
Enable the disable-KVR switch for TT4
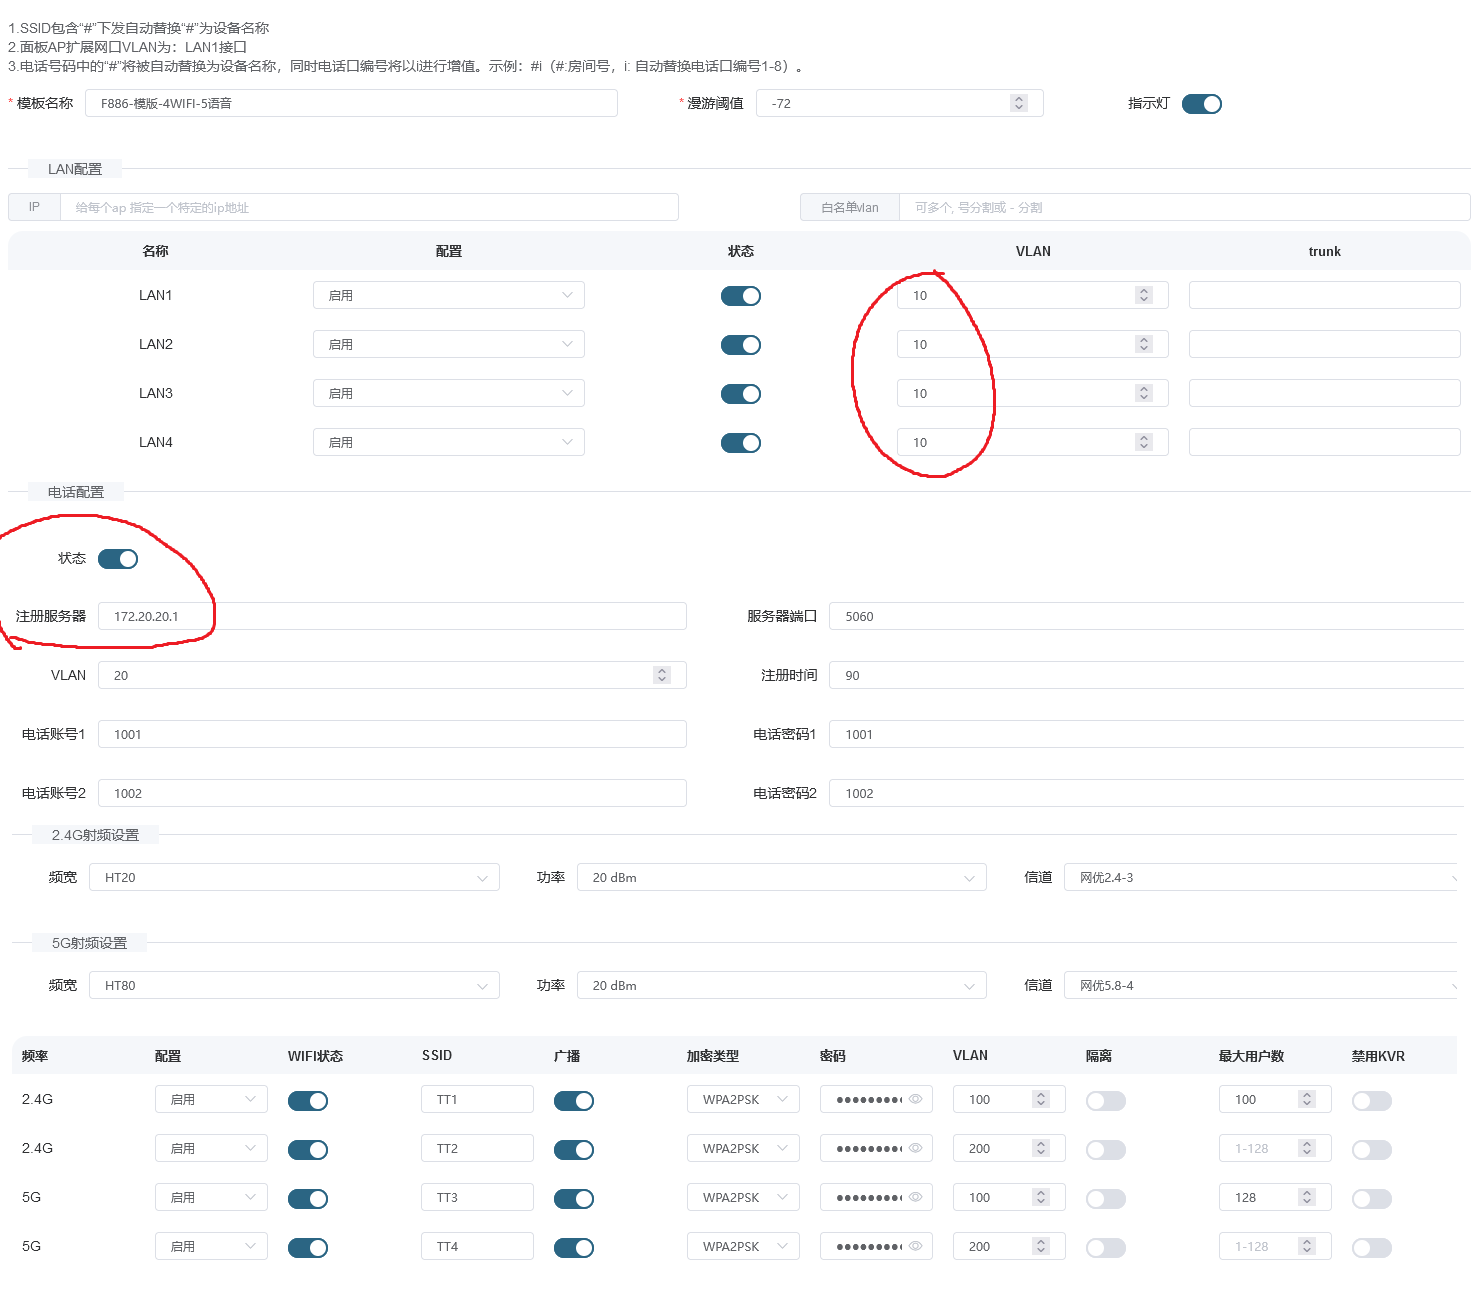1371,1248
